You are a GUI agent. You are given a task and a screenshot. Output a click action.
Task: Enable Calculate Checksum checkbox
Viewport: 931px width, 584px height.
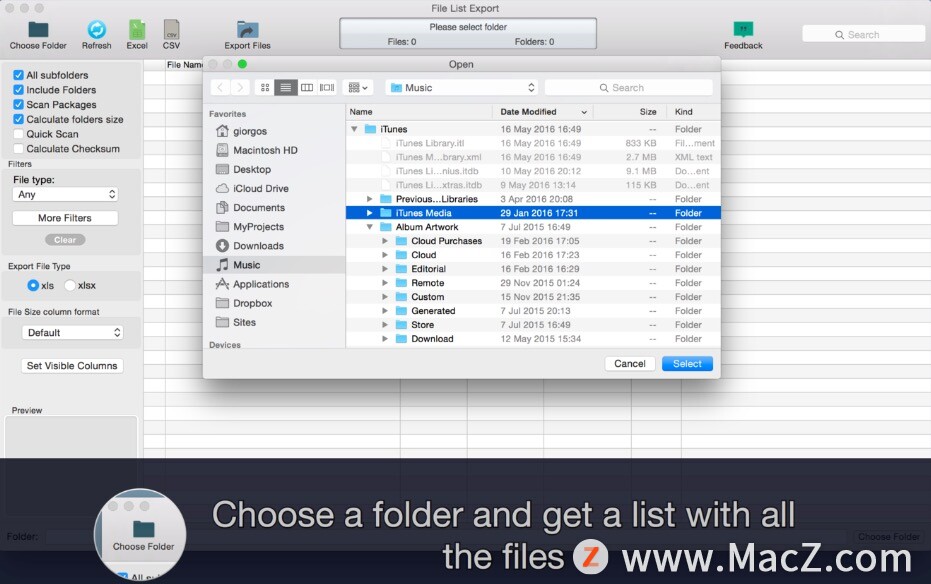[18, 149]
